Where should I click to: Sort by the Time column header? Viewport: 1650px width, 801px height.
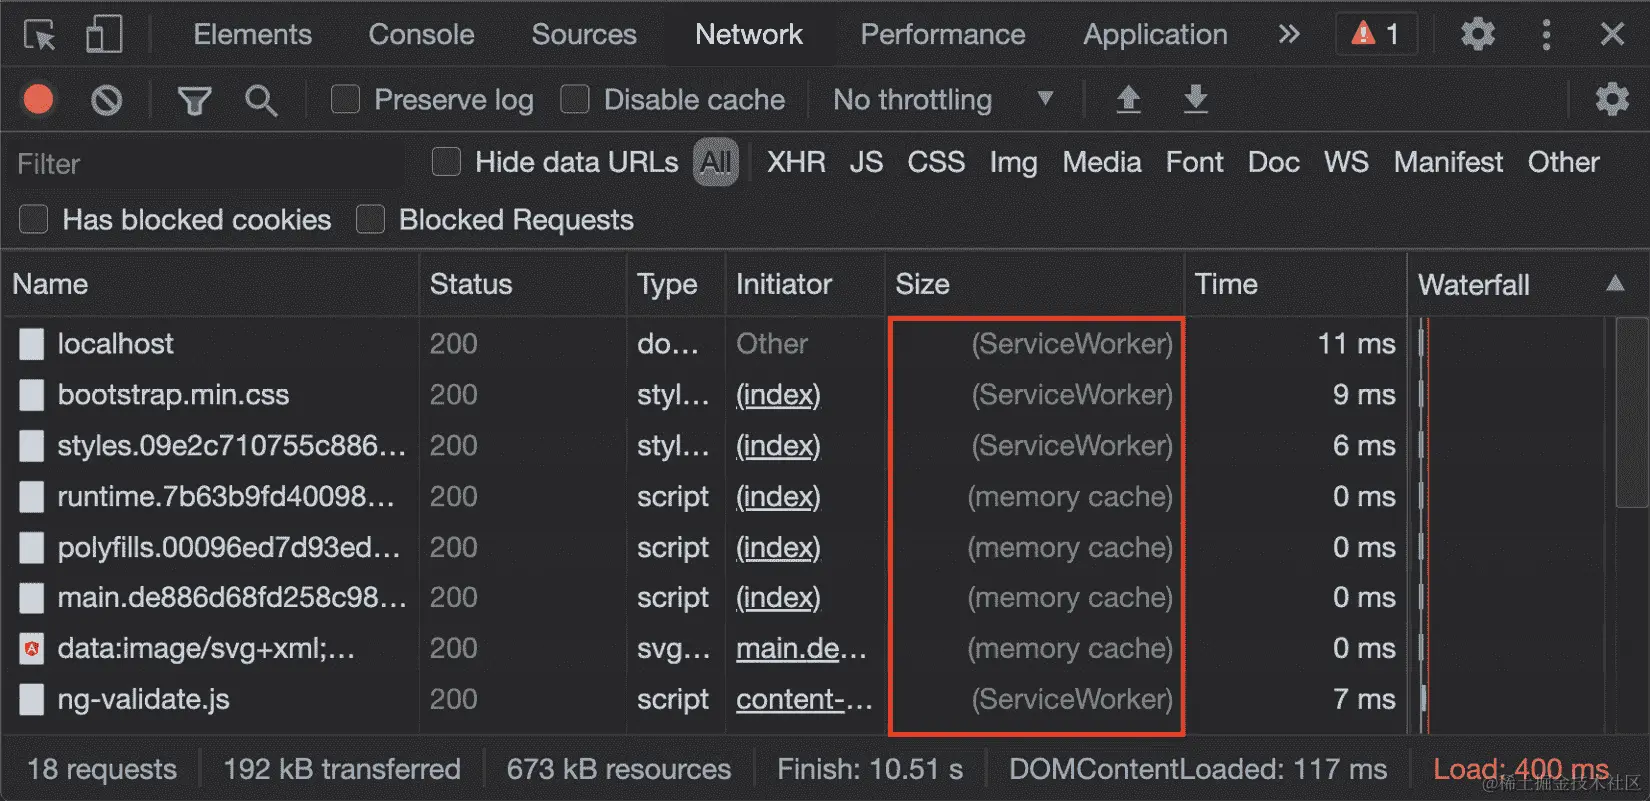(x=1296, y=285)
